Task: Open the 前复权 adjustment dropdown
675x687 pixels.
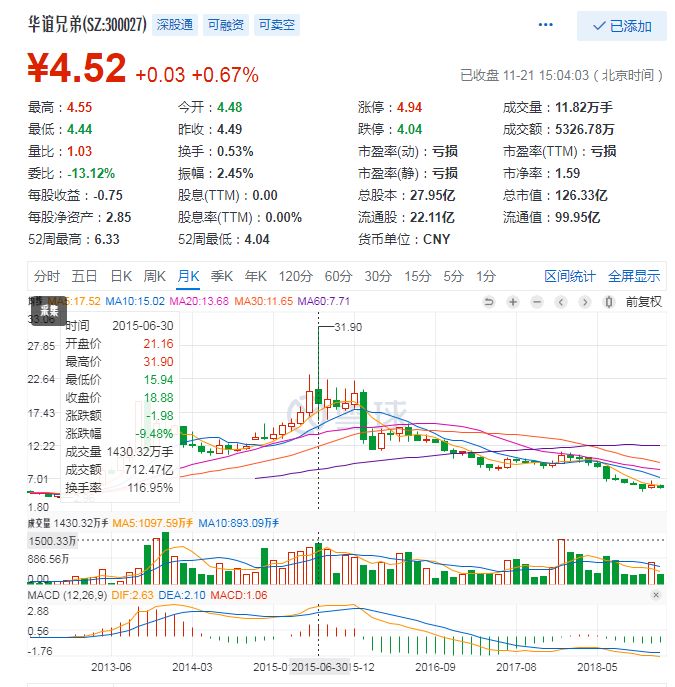Action: pos(643,301)
